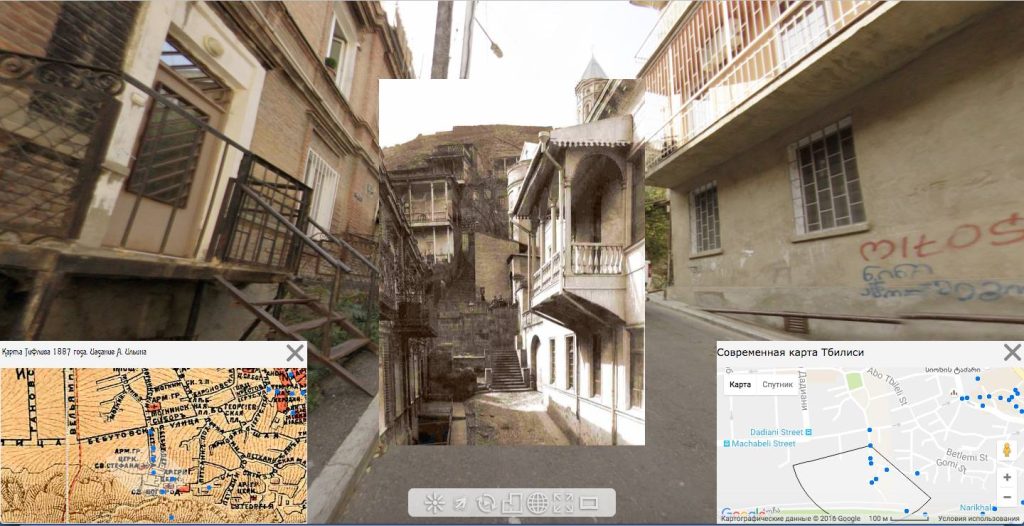This screenshot has height=526, width=1024.
Task: Click the Gomi St street label
Action: tap(951, 465)
